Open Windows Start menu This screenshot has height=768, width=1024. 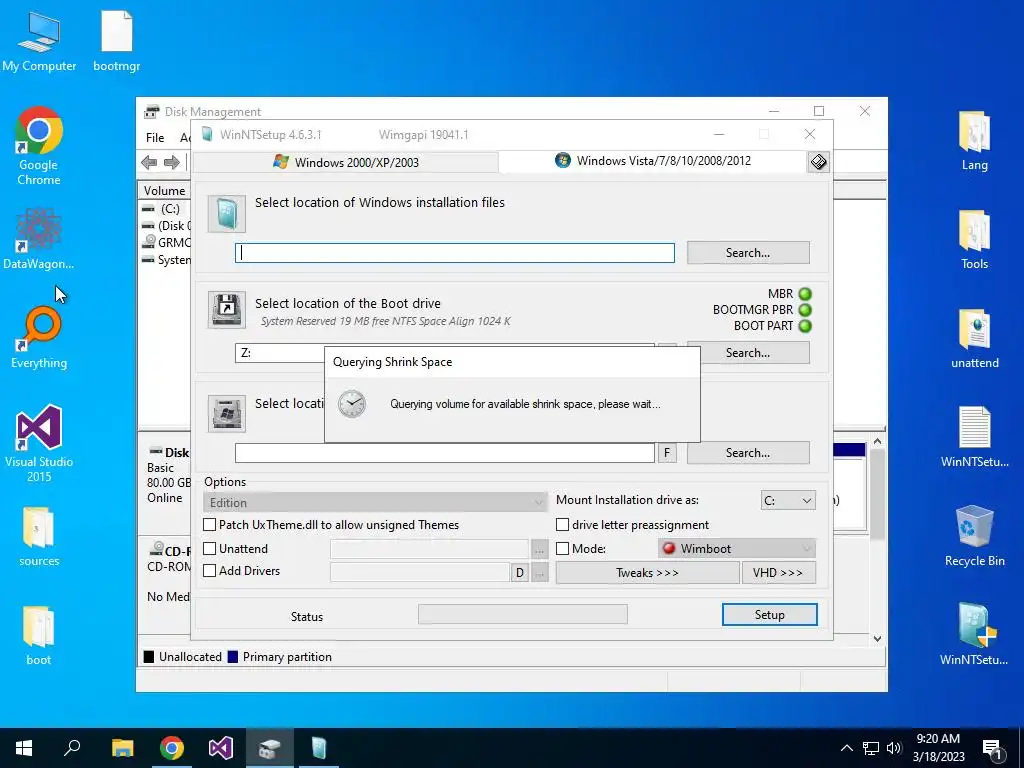[x=24, y=748]
